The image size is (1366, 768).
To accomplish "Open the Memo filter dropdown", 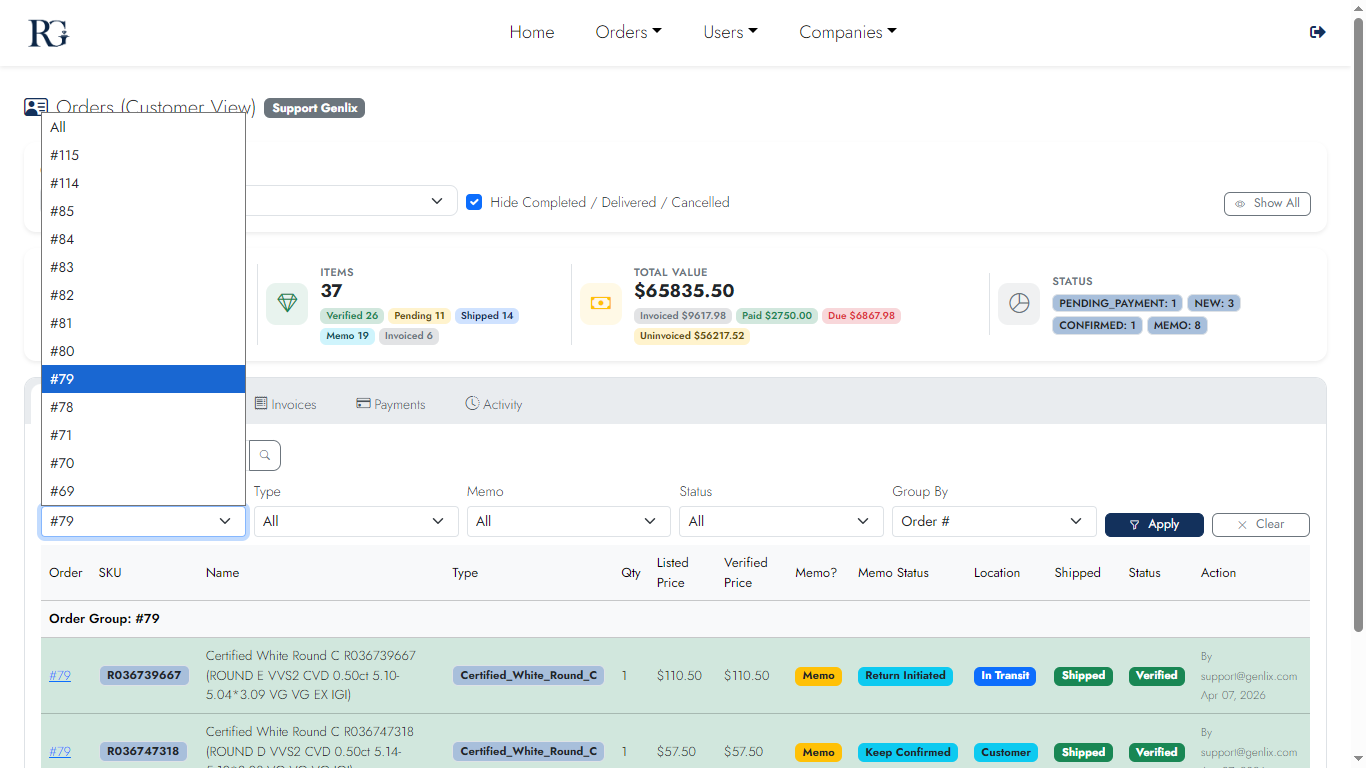I will 568,521.
